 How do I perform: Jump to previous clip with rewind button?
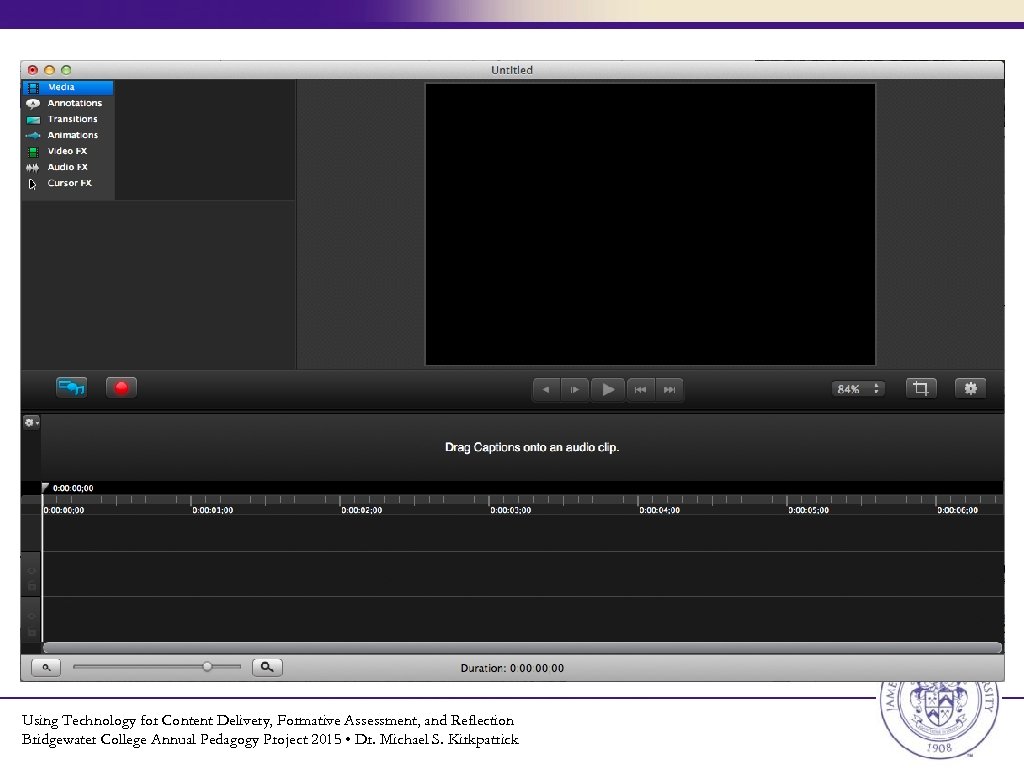click(641, 390)
